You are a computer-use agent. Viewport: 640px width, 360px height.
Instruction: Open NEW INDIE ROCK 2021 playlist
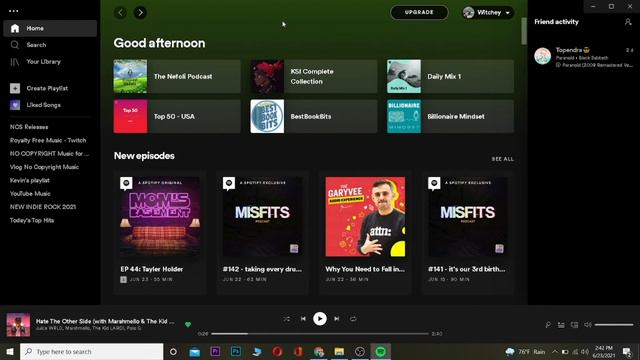[x=43, y=207]
